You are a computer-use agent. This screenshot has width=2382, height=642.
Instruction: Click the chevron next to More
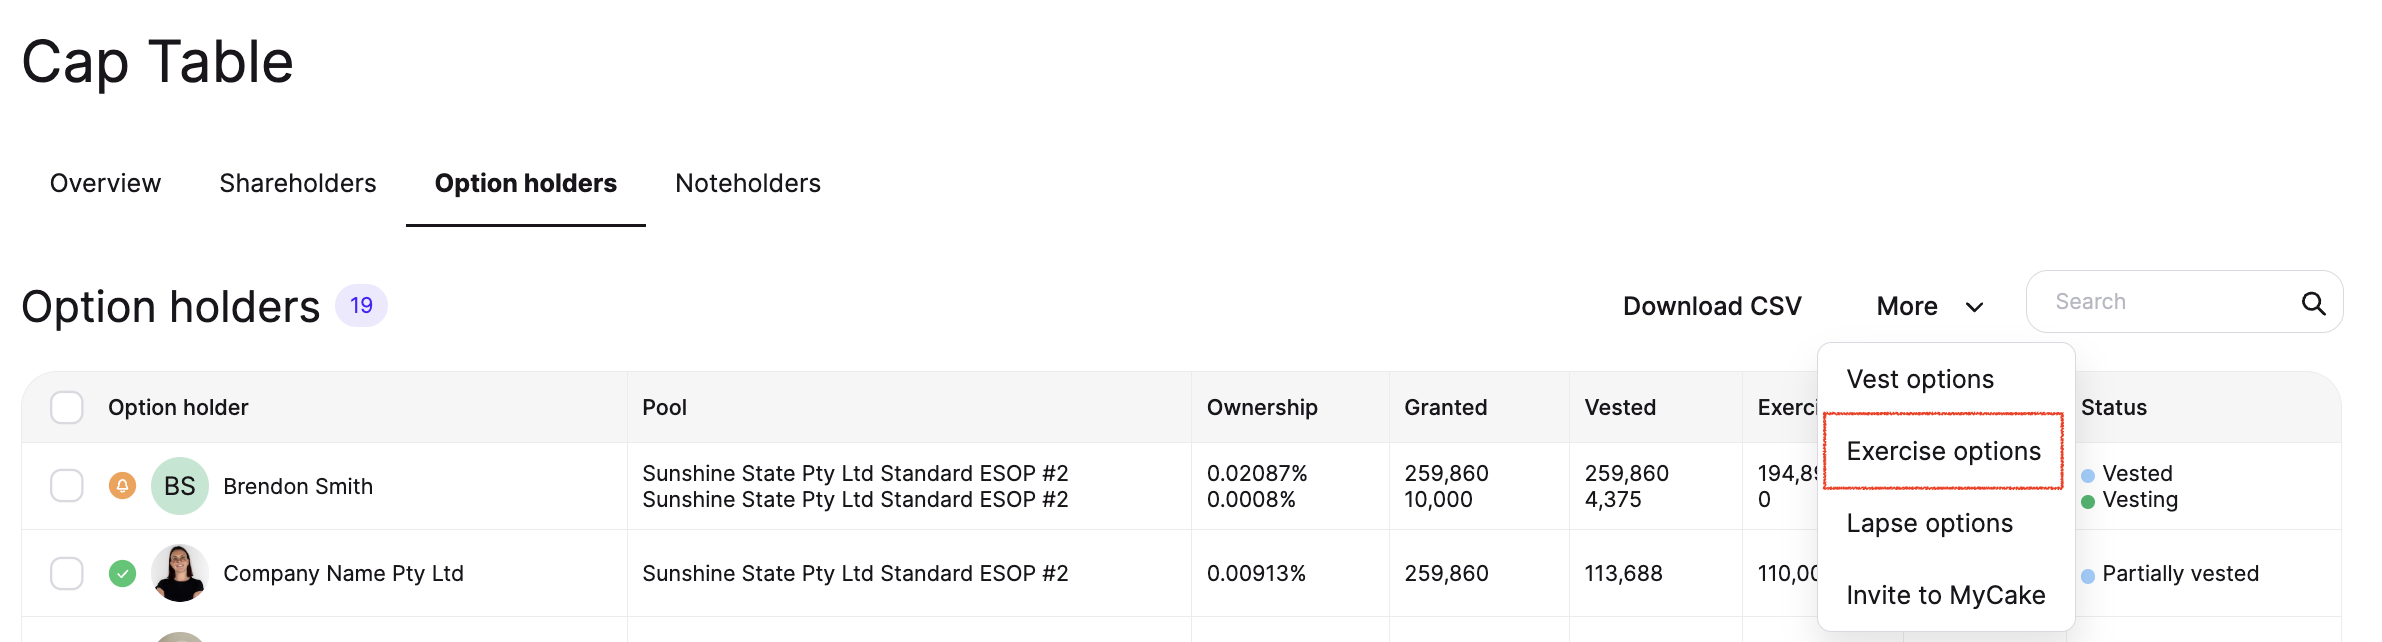click(1974, 307)
